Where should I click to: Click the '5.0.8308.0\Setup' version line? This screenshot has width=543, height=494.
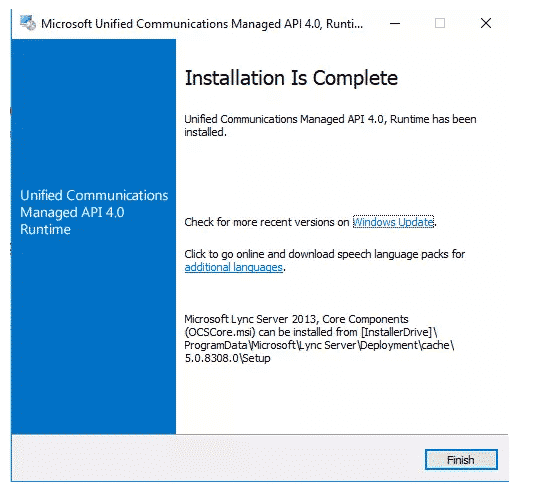(227, 358)
